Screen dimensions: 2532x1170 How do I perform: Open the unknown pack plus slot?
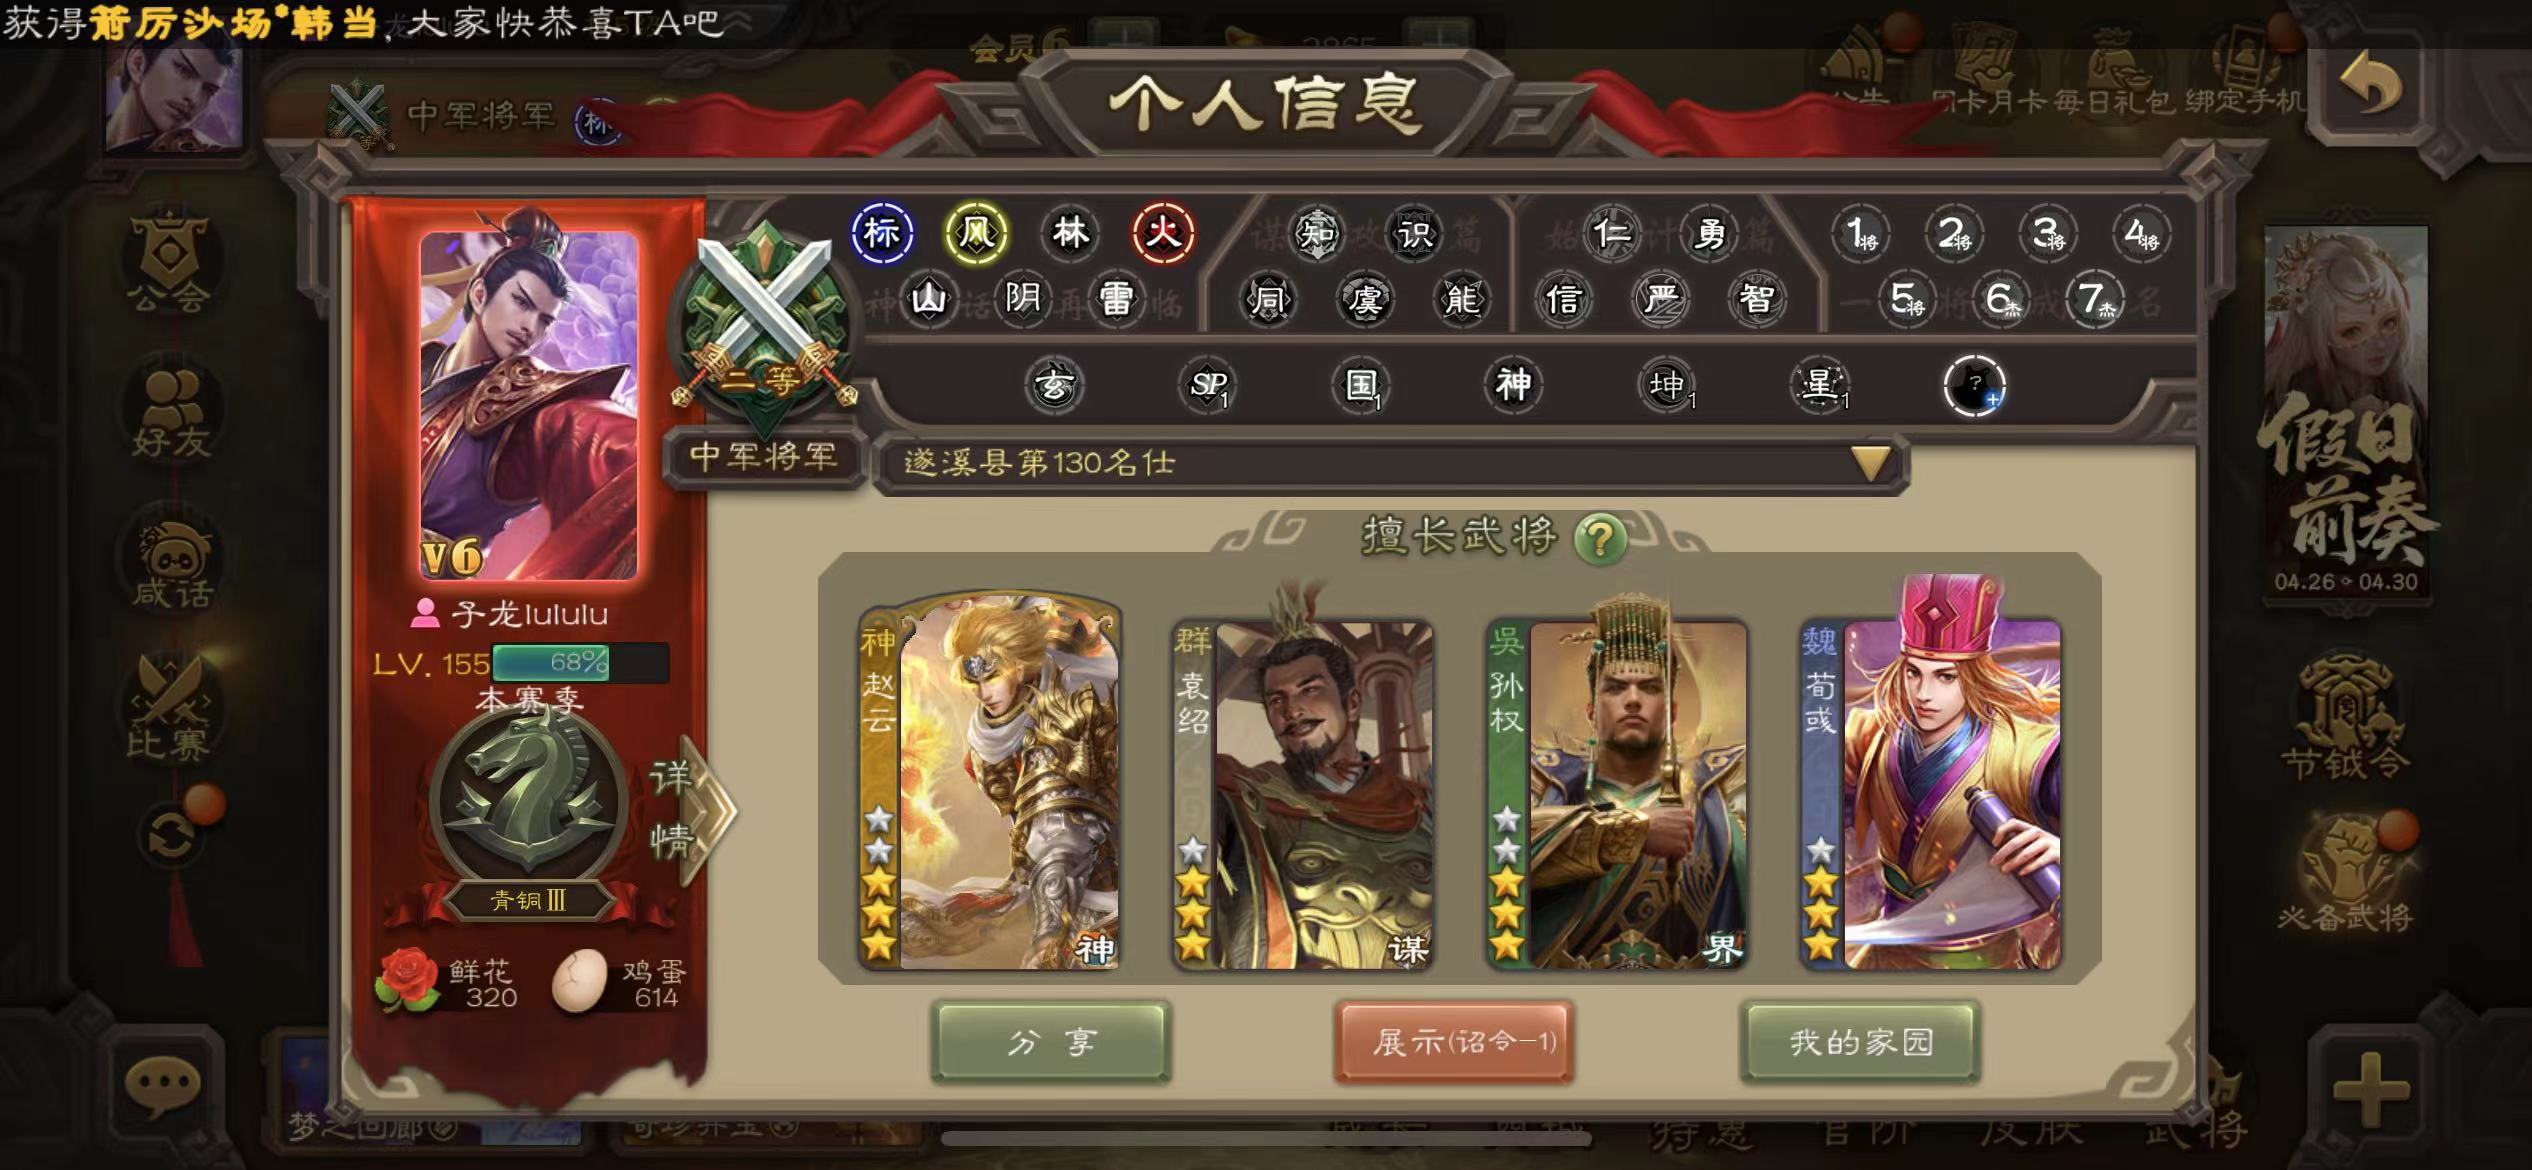1974,385
